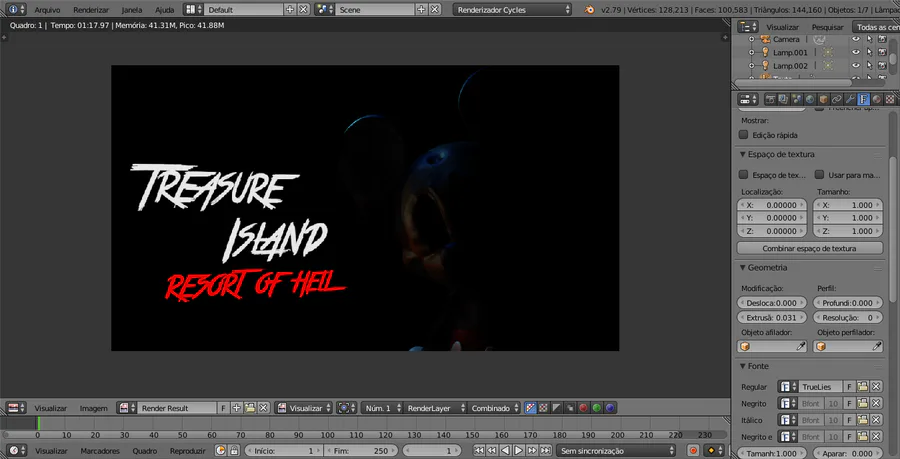Unlink the Render Result image

tap(263, 408)
